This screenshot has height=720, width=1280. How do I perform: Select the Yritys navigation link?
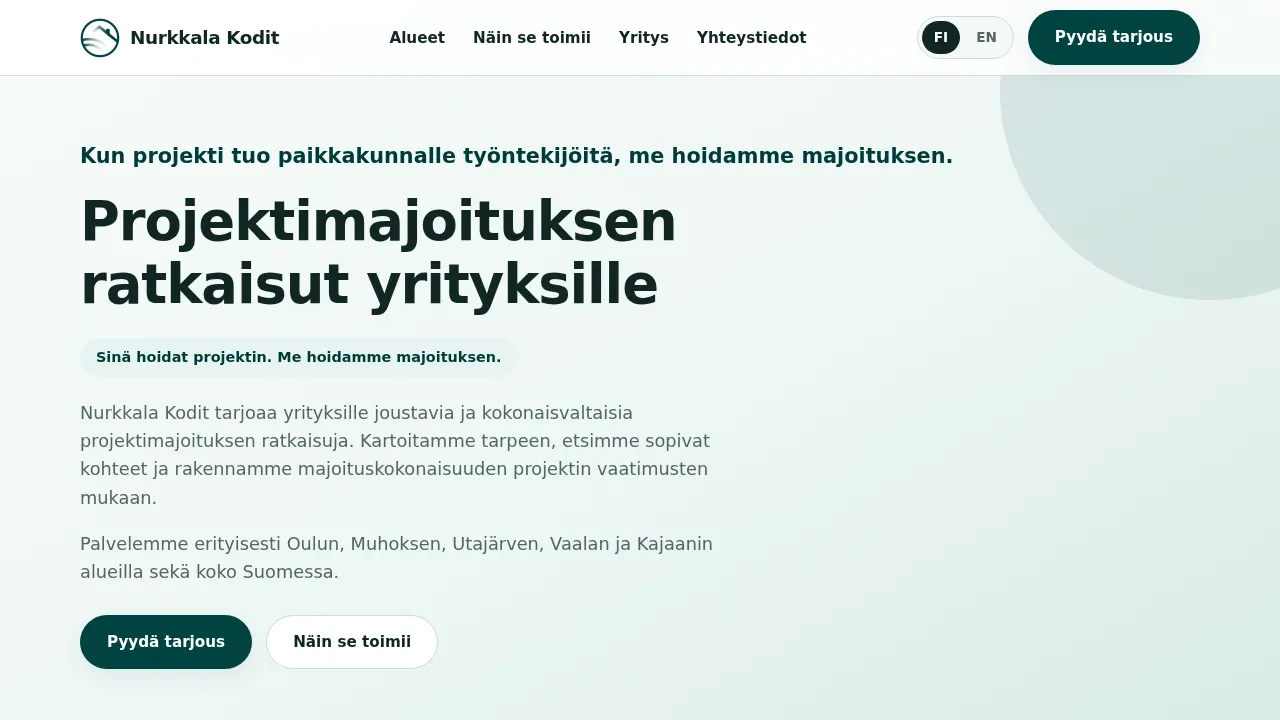644,38
